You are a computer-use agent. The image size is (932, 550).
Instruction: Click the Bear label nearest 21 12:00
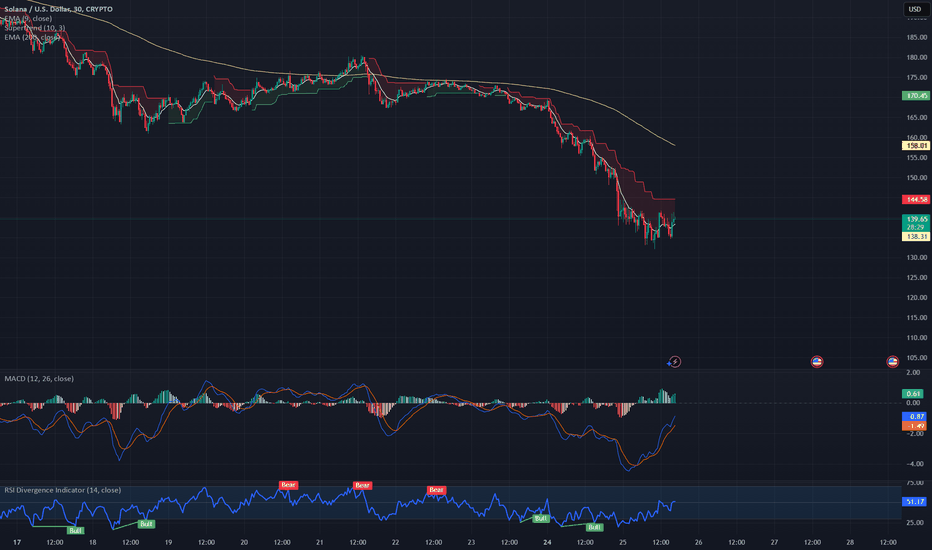coord(363,486)
